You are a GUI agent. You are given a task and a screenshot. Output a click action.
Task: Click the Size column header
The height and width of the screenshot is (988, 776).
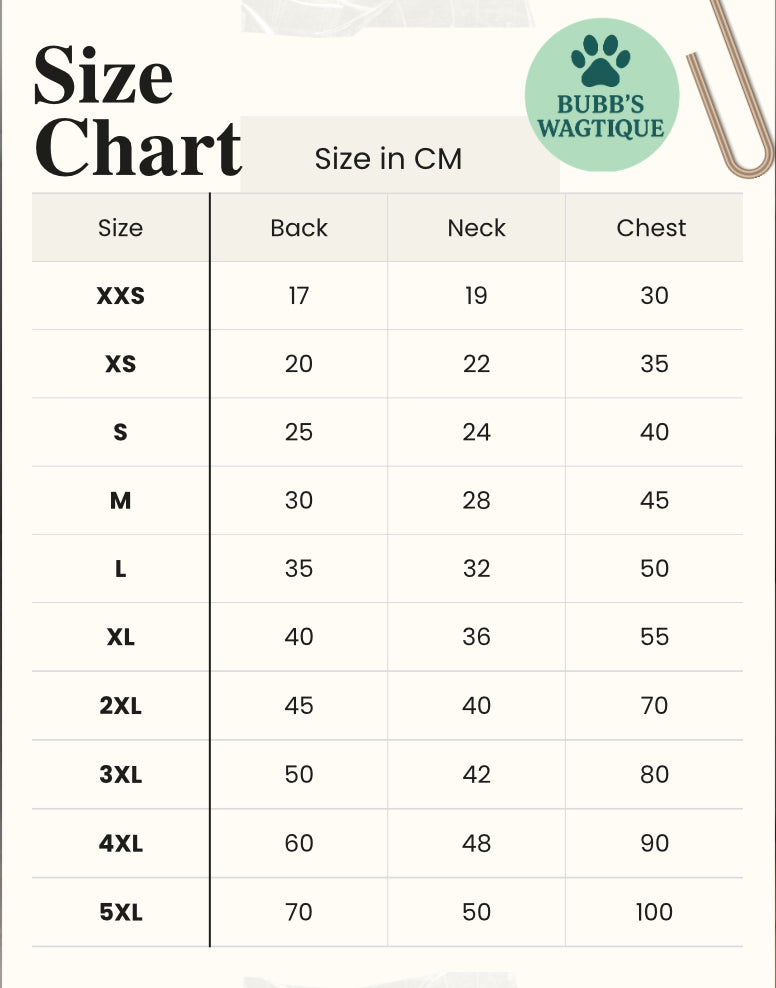[x=120, y=228]
